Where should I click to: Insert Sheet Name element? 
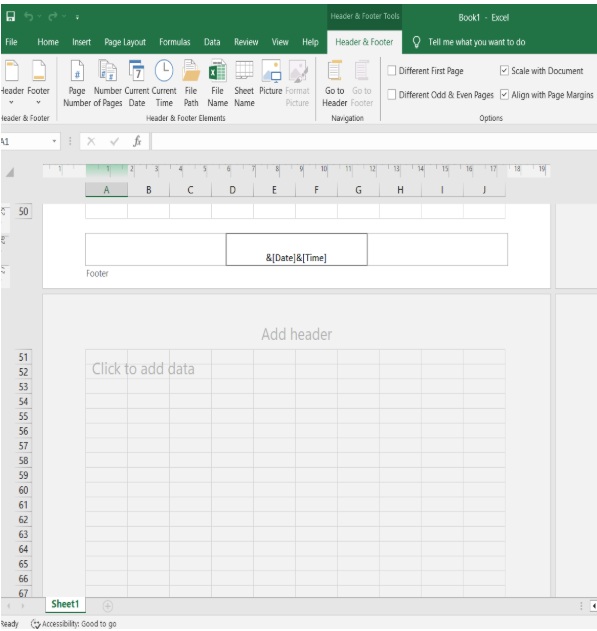click(244, 83)
